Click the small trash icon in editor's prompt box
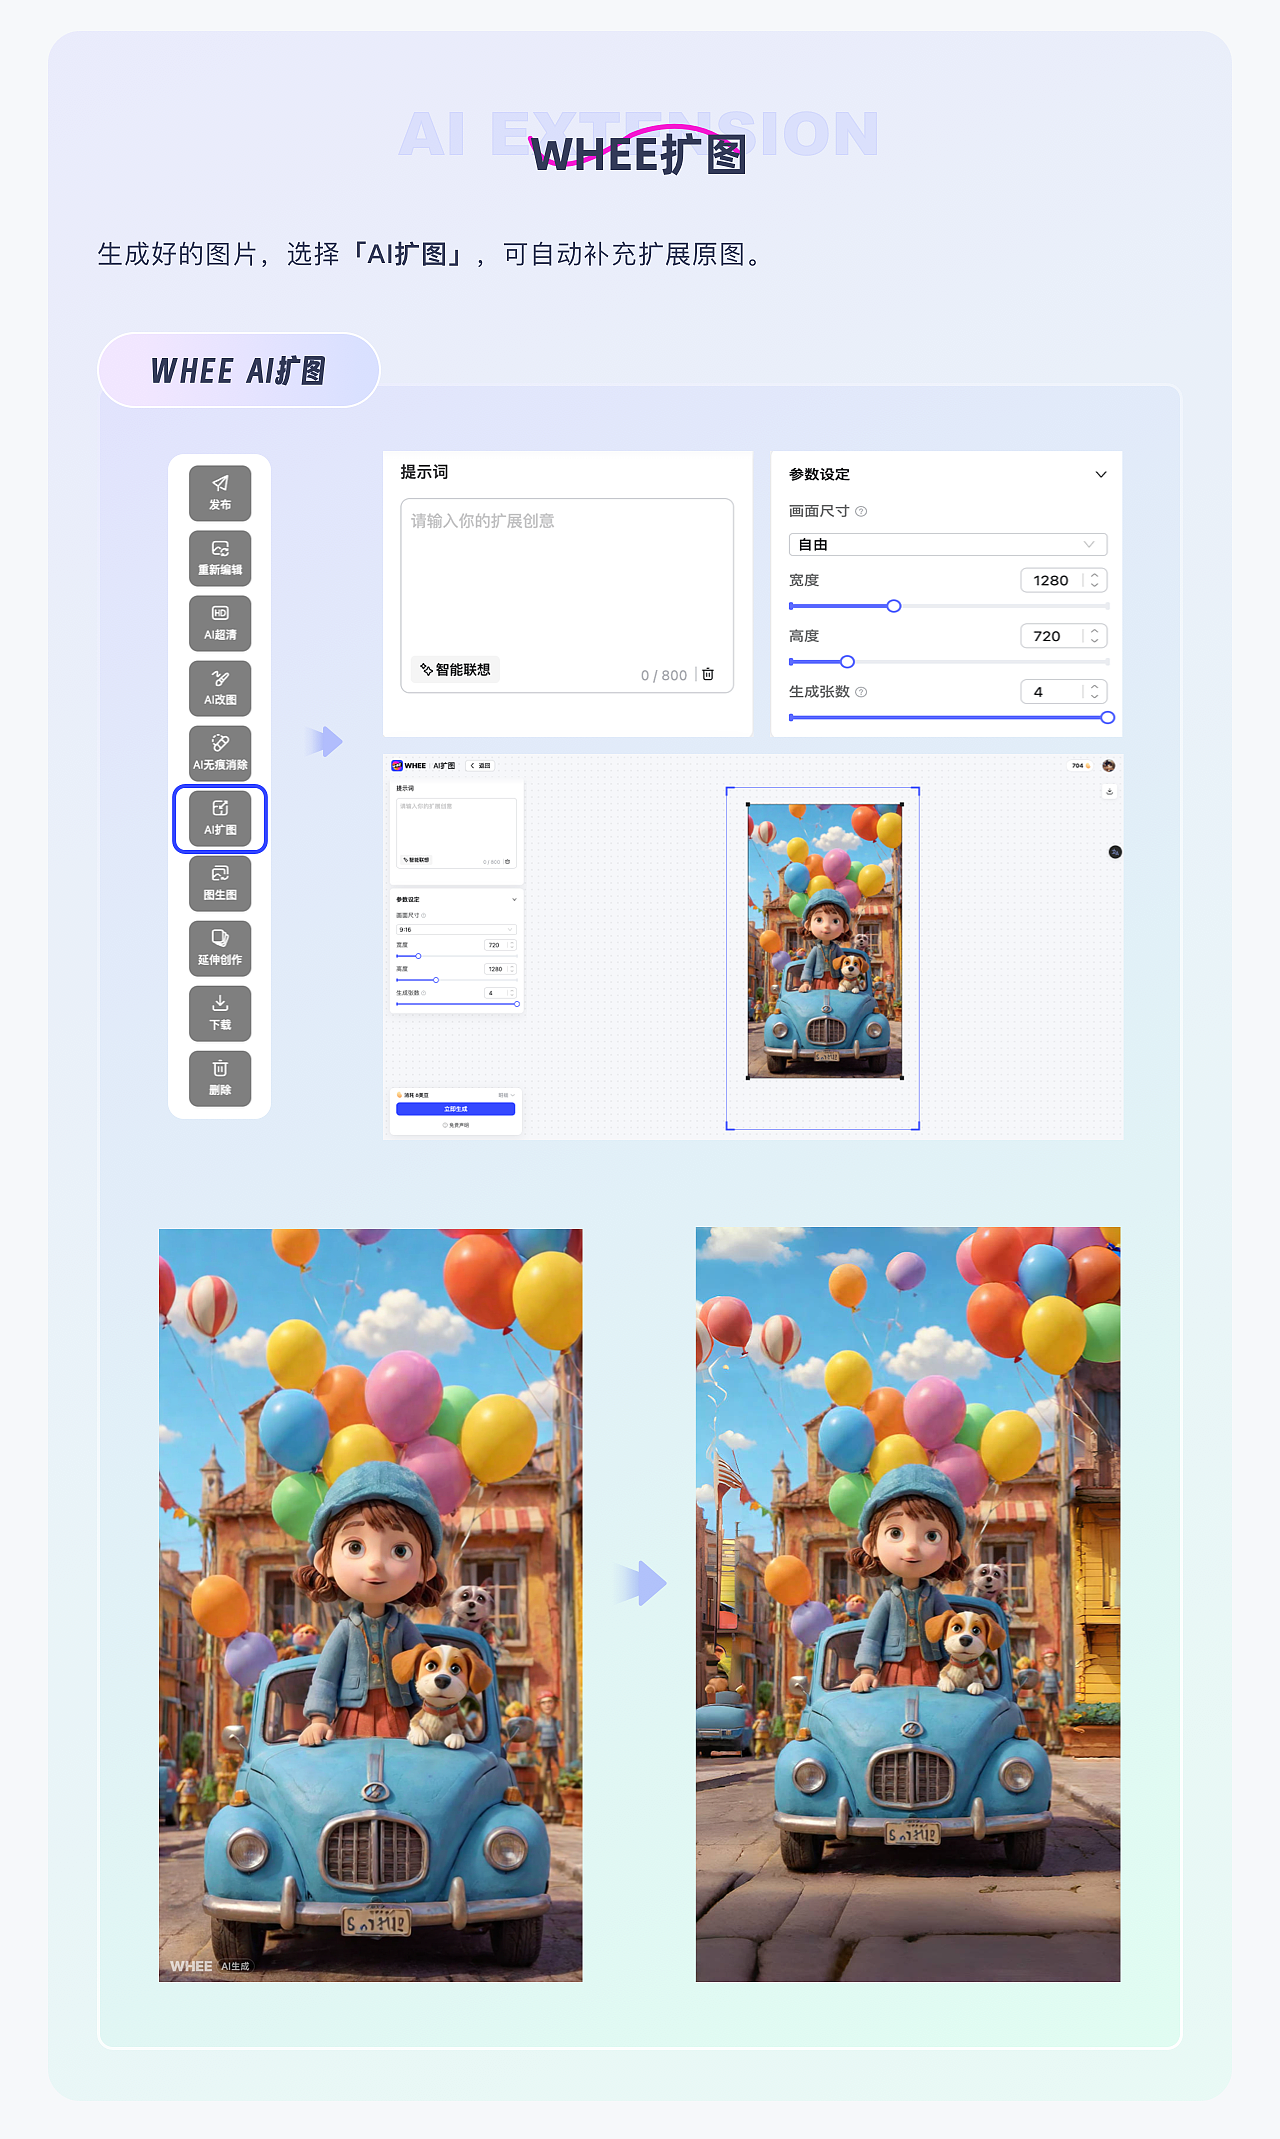 point(508,861)
